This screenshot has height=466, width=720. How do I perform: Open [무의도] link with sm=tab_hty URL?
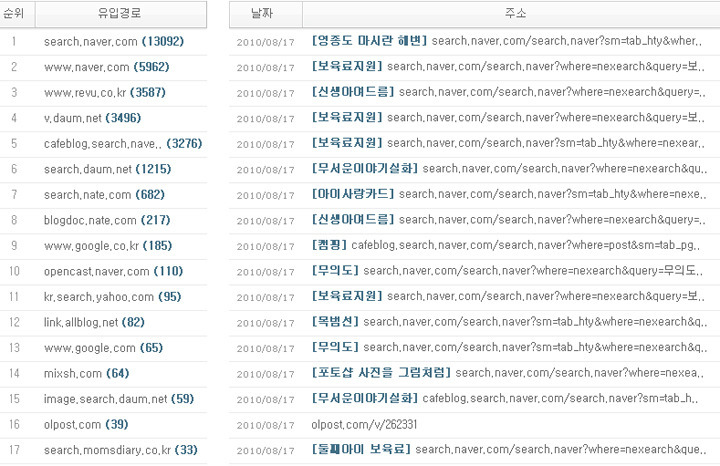pos(335,347)
